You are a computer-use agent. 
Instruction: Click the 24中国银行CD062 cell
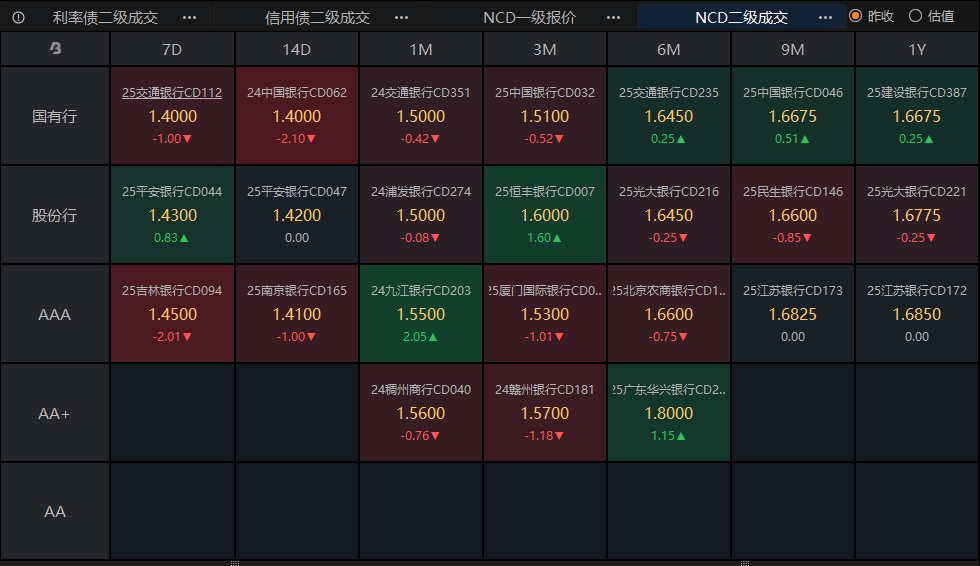[x=297, y=115]
